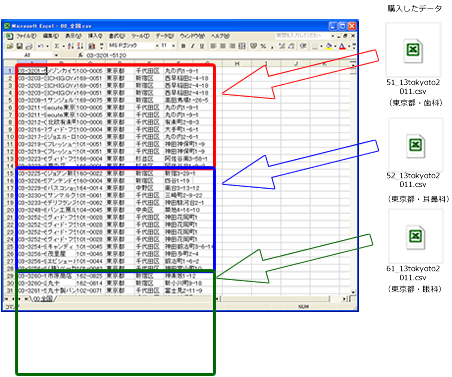
Task: Switch to the 00_全国 sheet tab
Action: (x=43, y=299)
